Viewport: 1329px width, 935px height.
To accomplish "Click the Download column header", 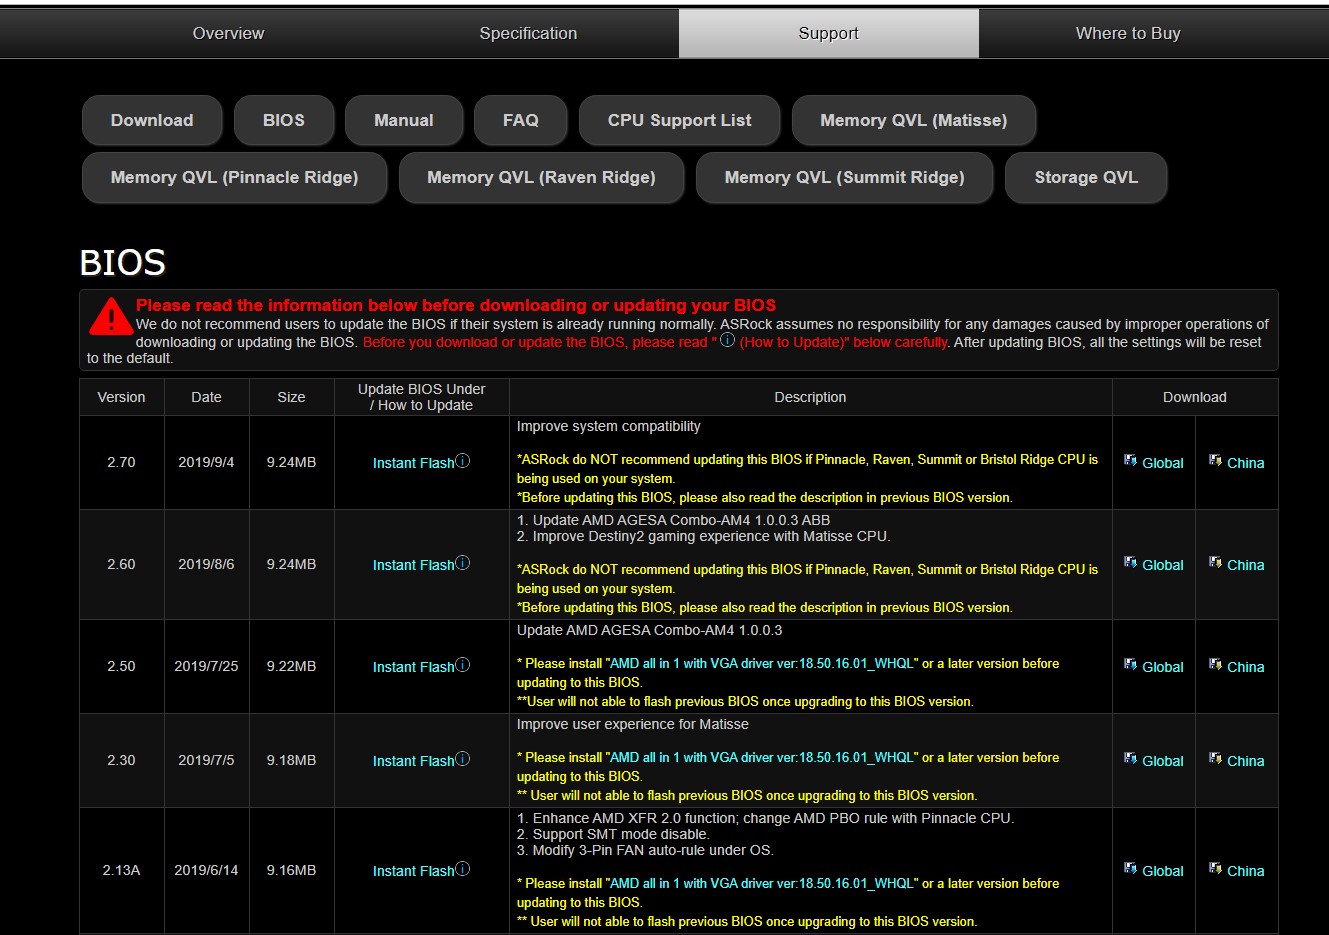I will pos(1194,397).
